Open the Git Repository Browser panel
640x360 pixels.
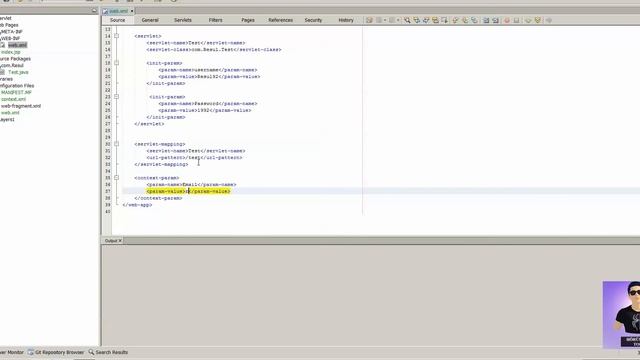(x=59, y=352)
